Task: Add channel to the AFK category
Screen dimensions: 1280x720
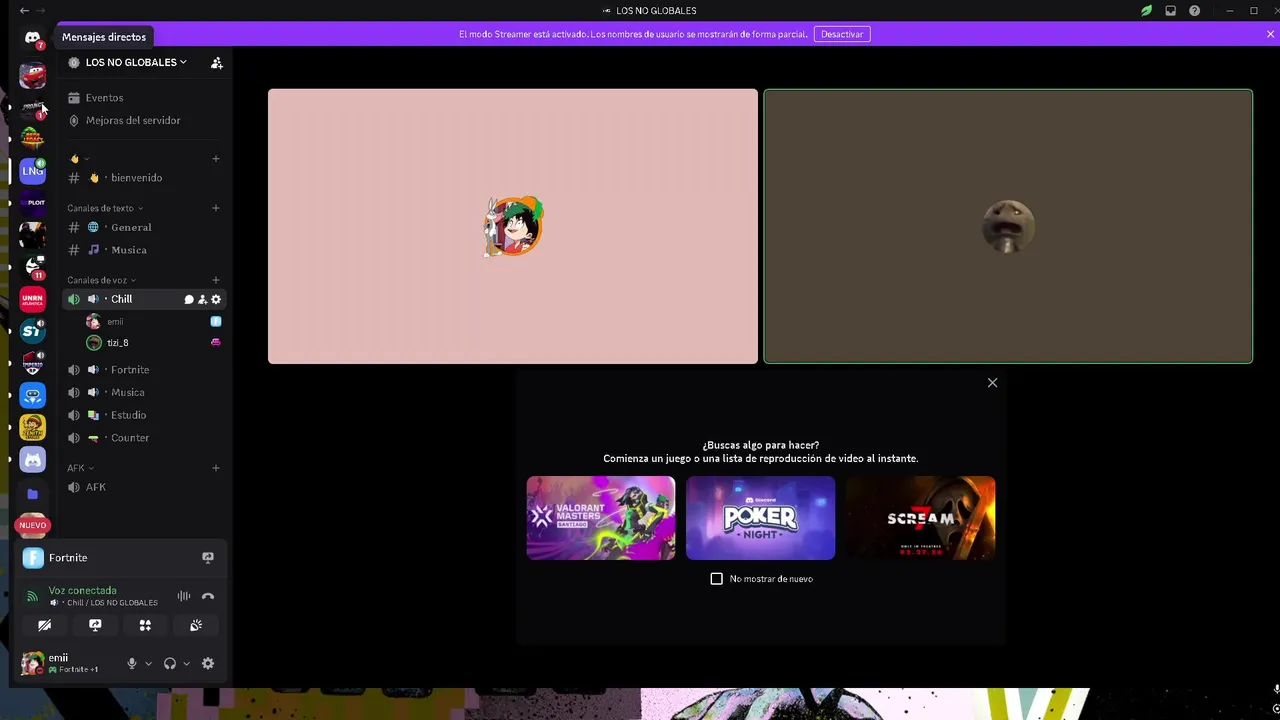Action: (x=216, y=468)
